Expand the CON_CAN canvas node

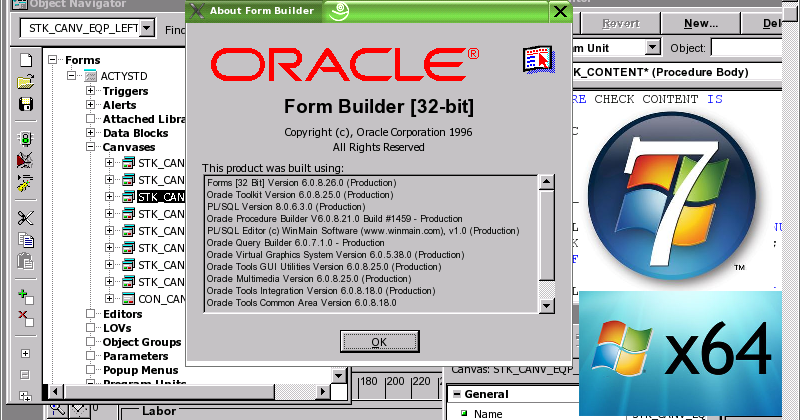tap(109, 299)
